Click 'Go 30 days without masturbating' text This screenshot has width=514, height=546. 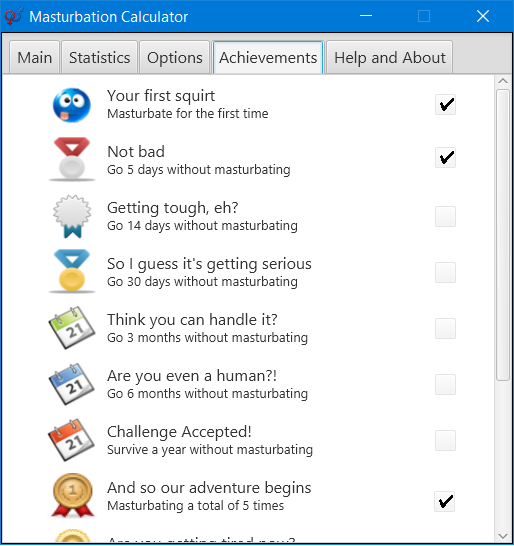202,282
